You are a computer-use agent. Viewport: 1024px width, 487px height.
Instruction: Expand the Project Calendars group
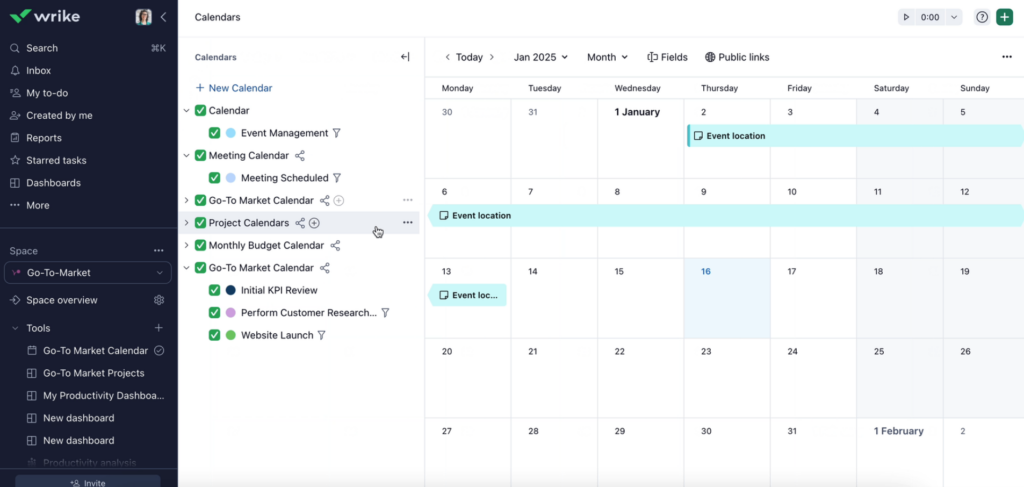tap(186, 223)
